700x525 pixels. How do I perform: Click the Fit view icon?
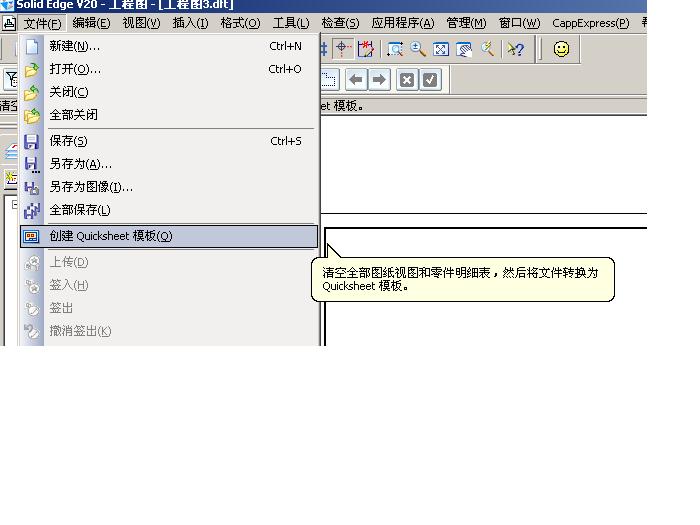pos(441,49)
